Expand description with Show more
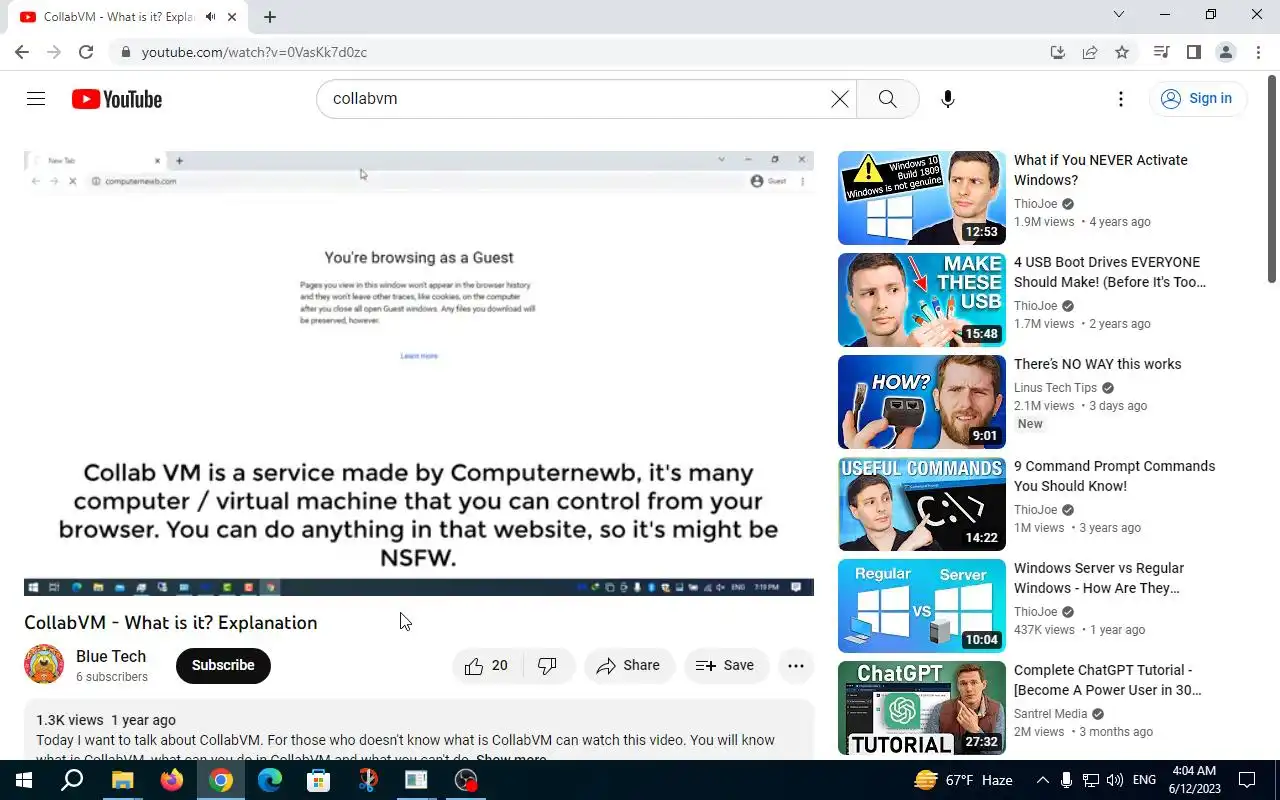 tap(511, 757)
